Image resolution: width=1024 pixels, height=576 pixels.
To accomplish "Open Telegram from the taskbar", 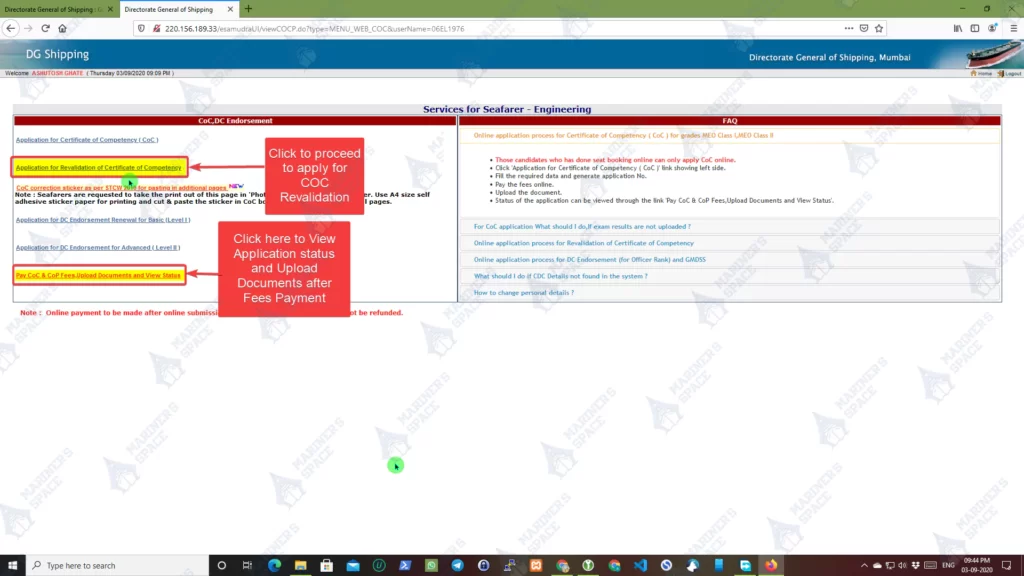I will pyautogui.click(x=457, y=565).
